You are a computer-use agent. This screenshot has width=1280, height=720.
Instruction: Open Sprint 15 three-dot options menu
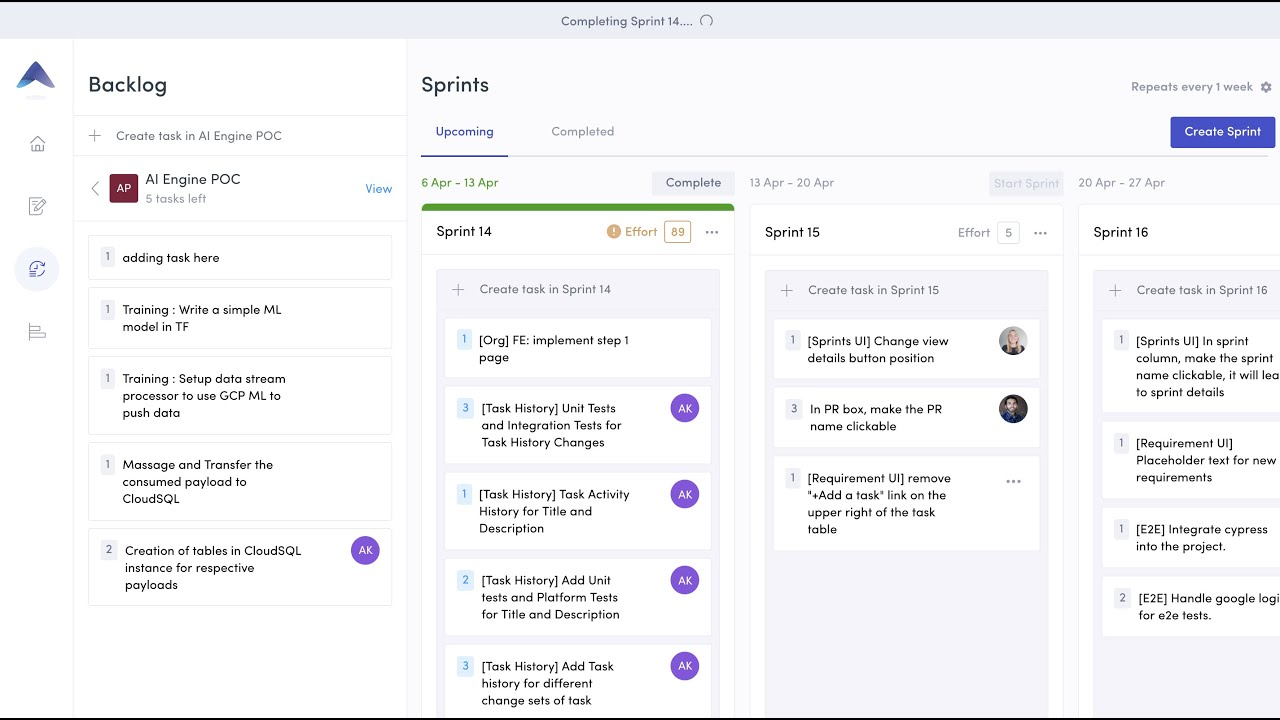pyautogui.click(x=1040, y=233)
